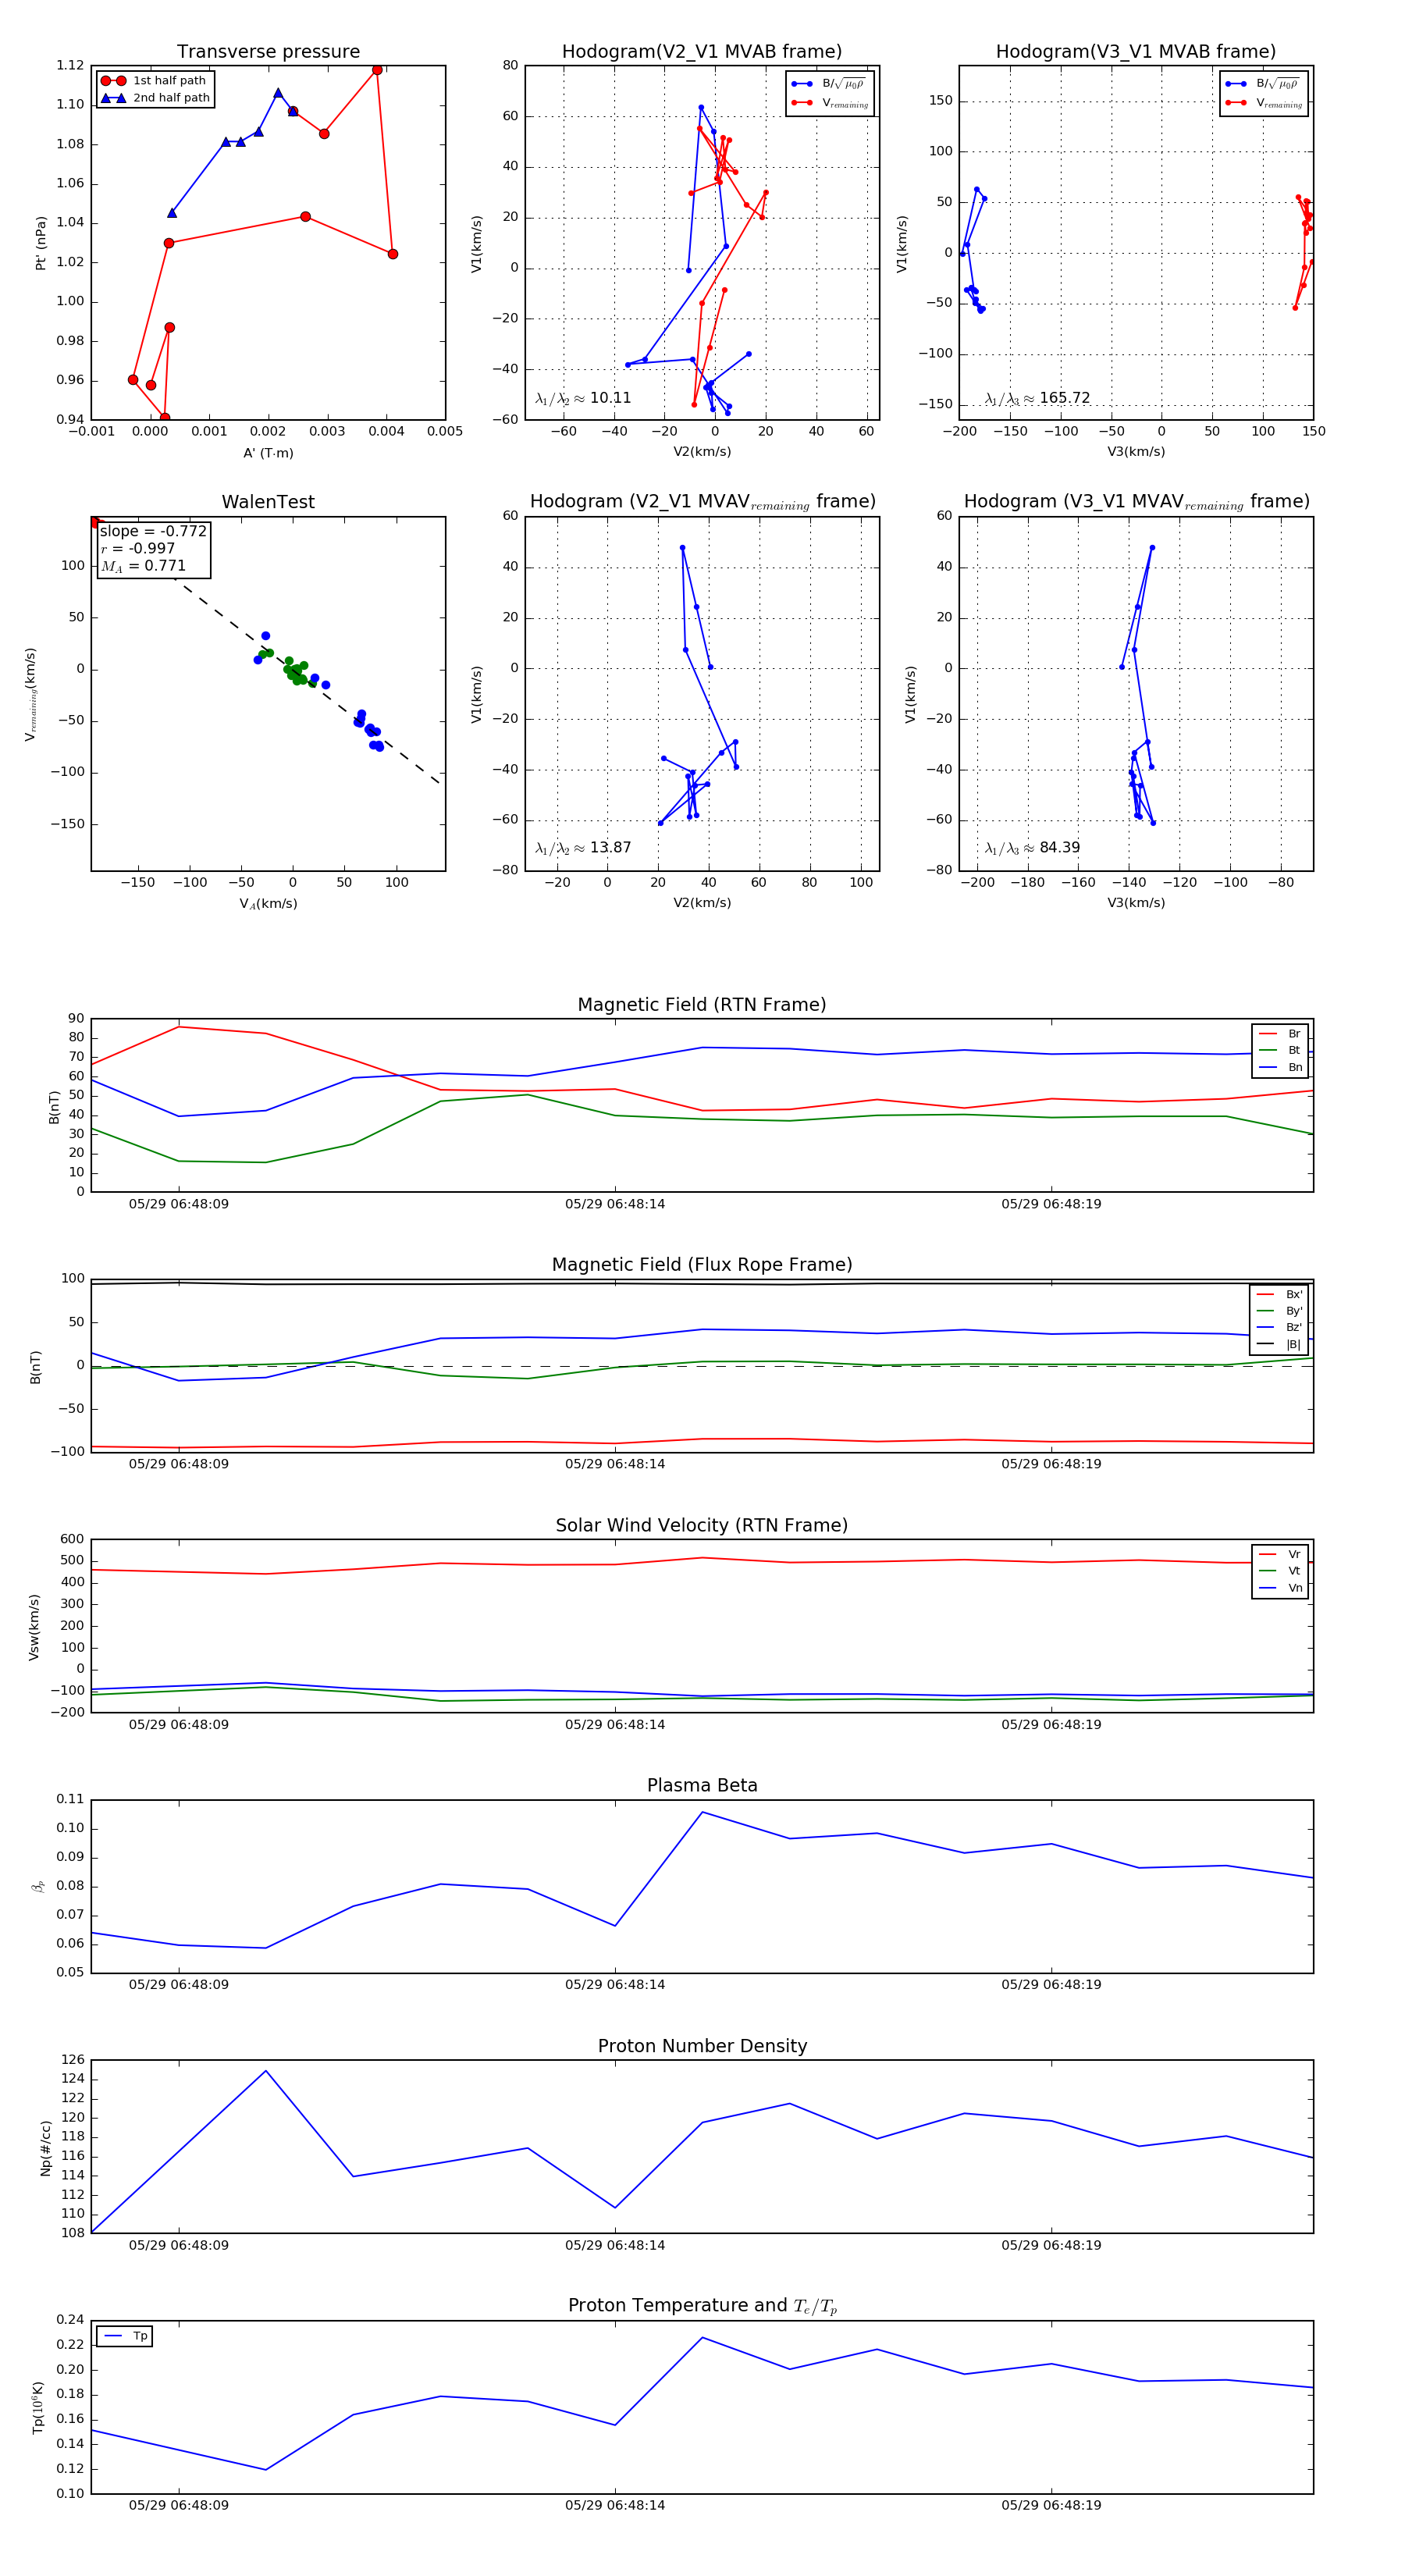
Task: Click the Flux Rope Frame "B(nT)" y-axis label
Action: pyautogui.click(x=36, y=1367)
